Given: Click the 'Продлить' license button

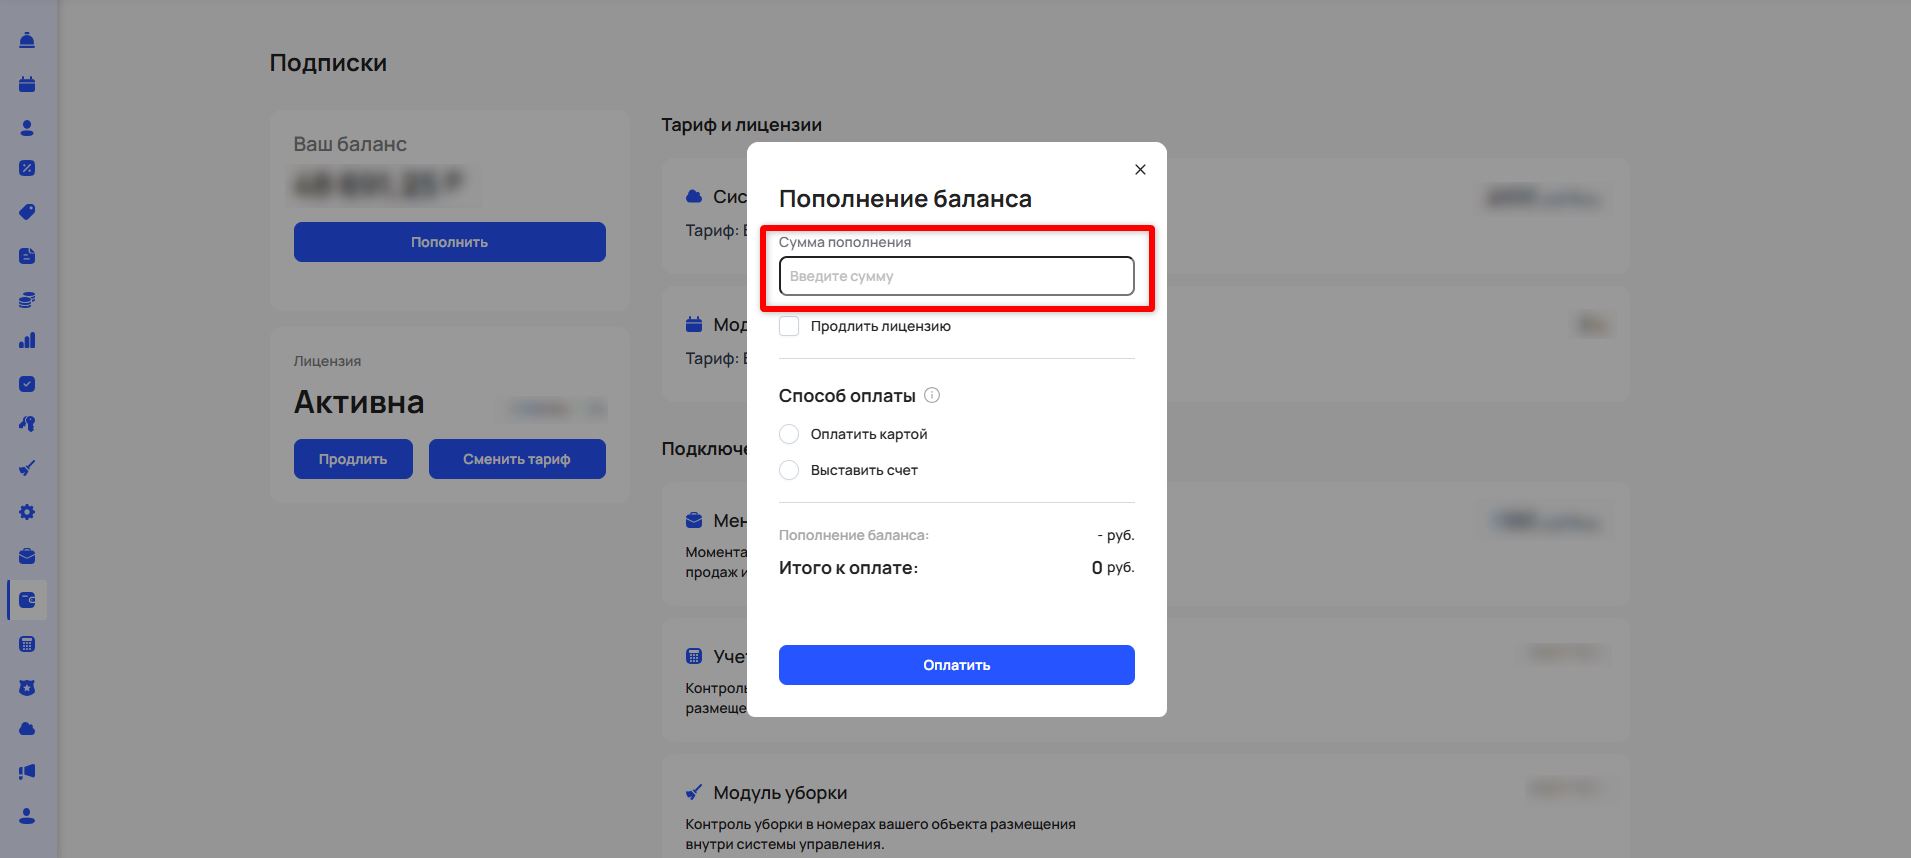Looking at the screenshot, I should (x=353, y=459).
